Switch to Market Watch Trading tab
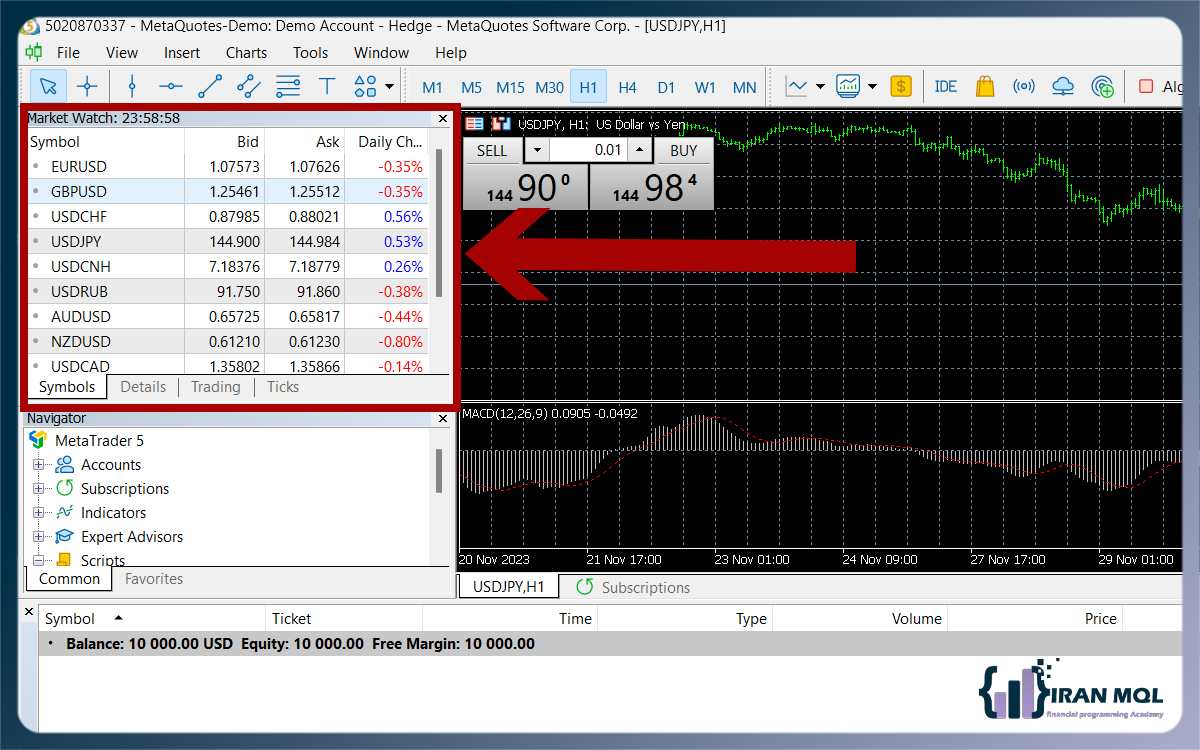 tap(216, 387)
